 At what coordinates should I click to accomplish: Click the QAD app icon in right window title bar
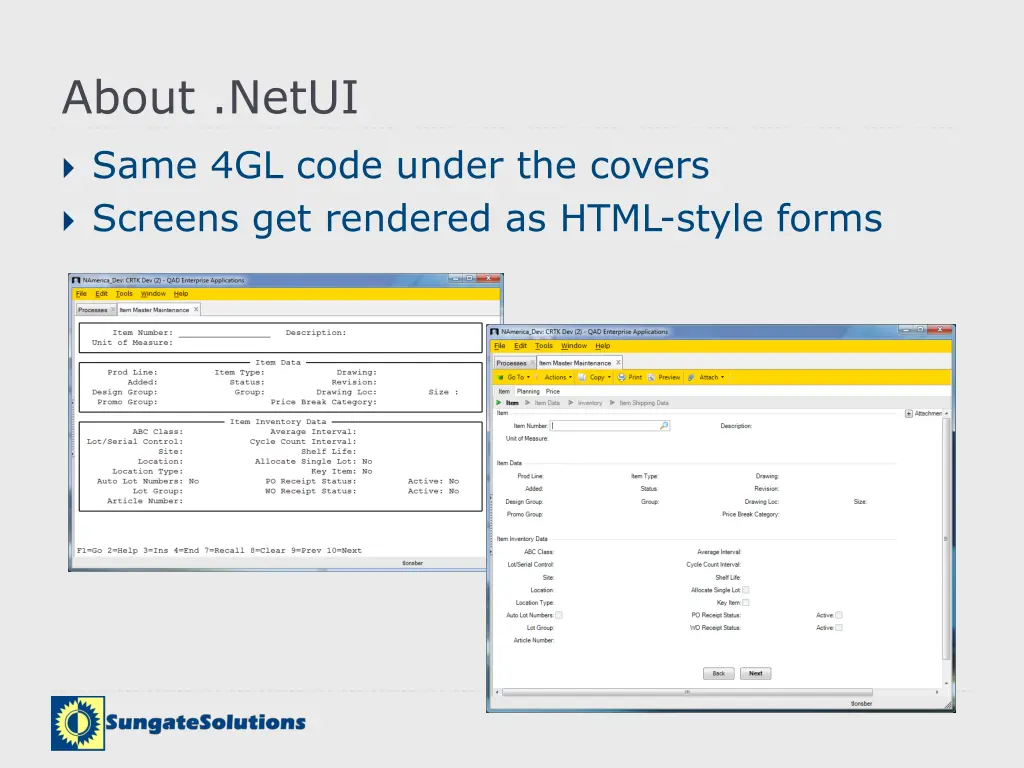pyautogui.click(x=494, y=332)
